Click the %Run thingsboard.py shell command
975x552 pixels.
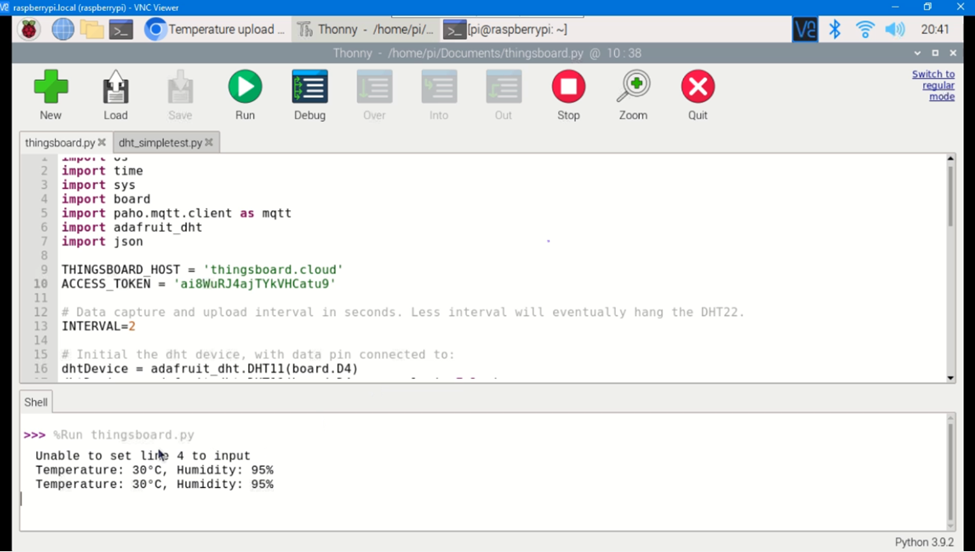124,435
